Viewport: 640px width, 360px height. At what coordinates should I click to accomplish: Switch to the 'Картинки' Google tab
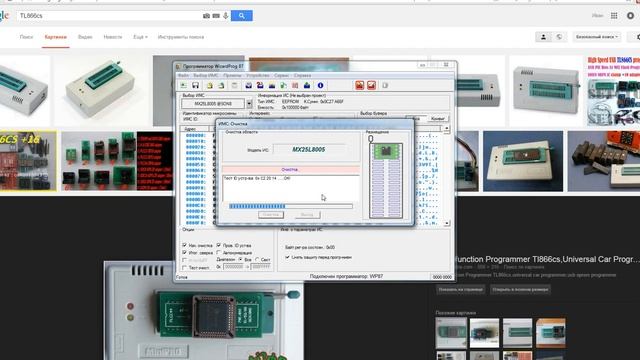click(56, 37)
